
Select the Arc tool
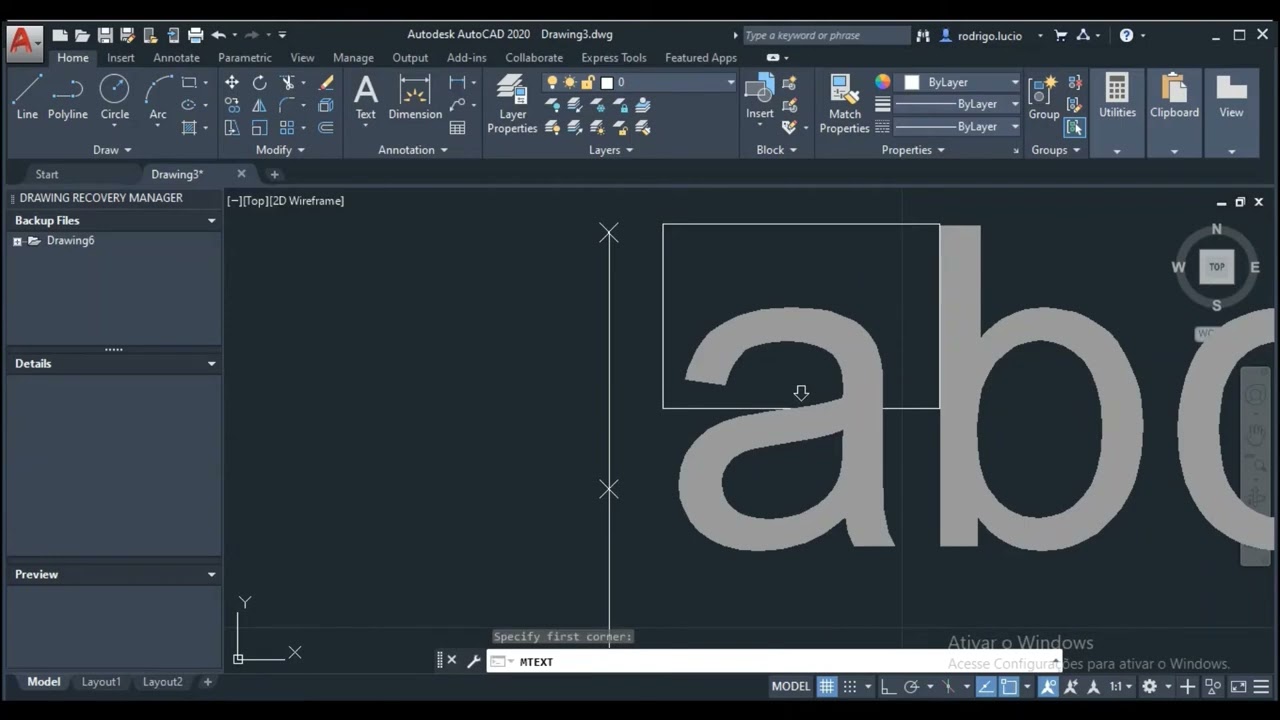tap(158, 97)
